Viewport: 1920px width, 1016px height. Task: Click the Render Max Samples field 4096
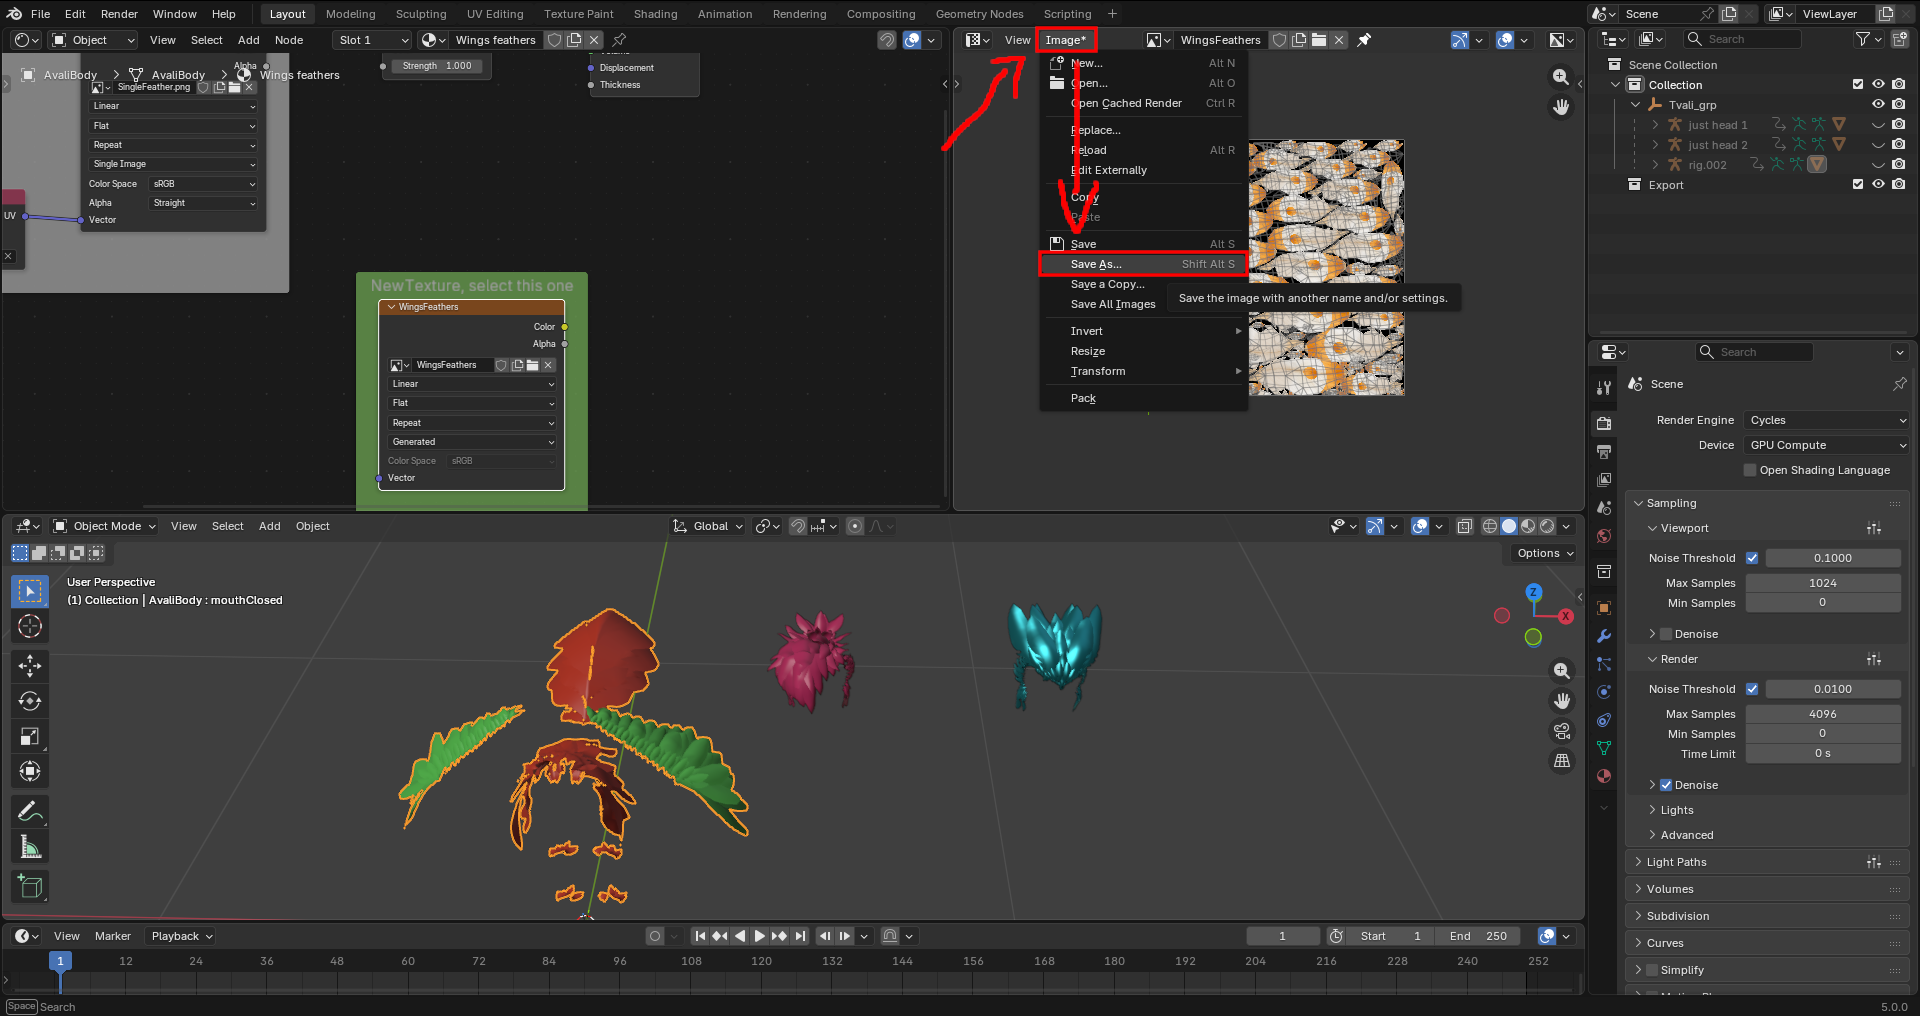point(1822,714)
